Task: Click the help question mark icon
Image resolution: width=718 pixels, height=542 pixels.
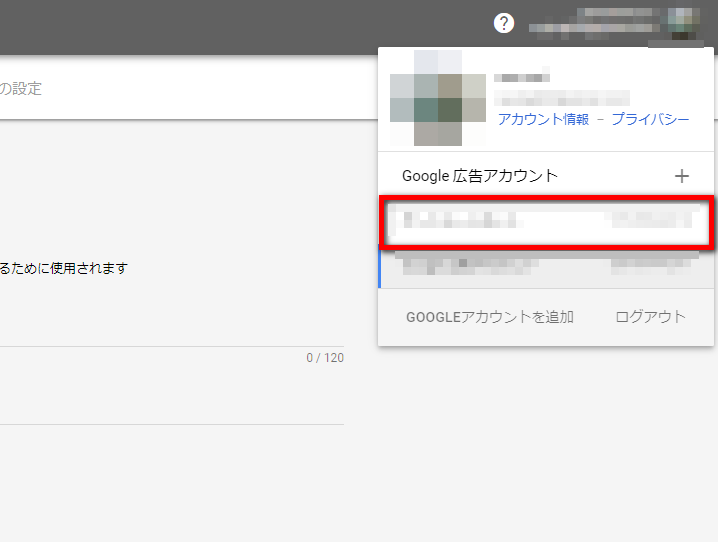Action: click(504, 23)
